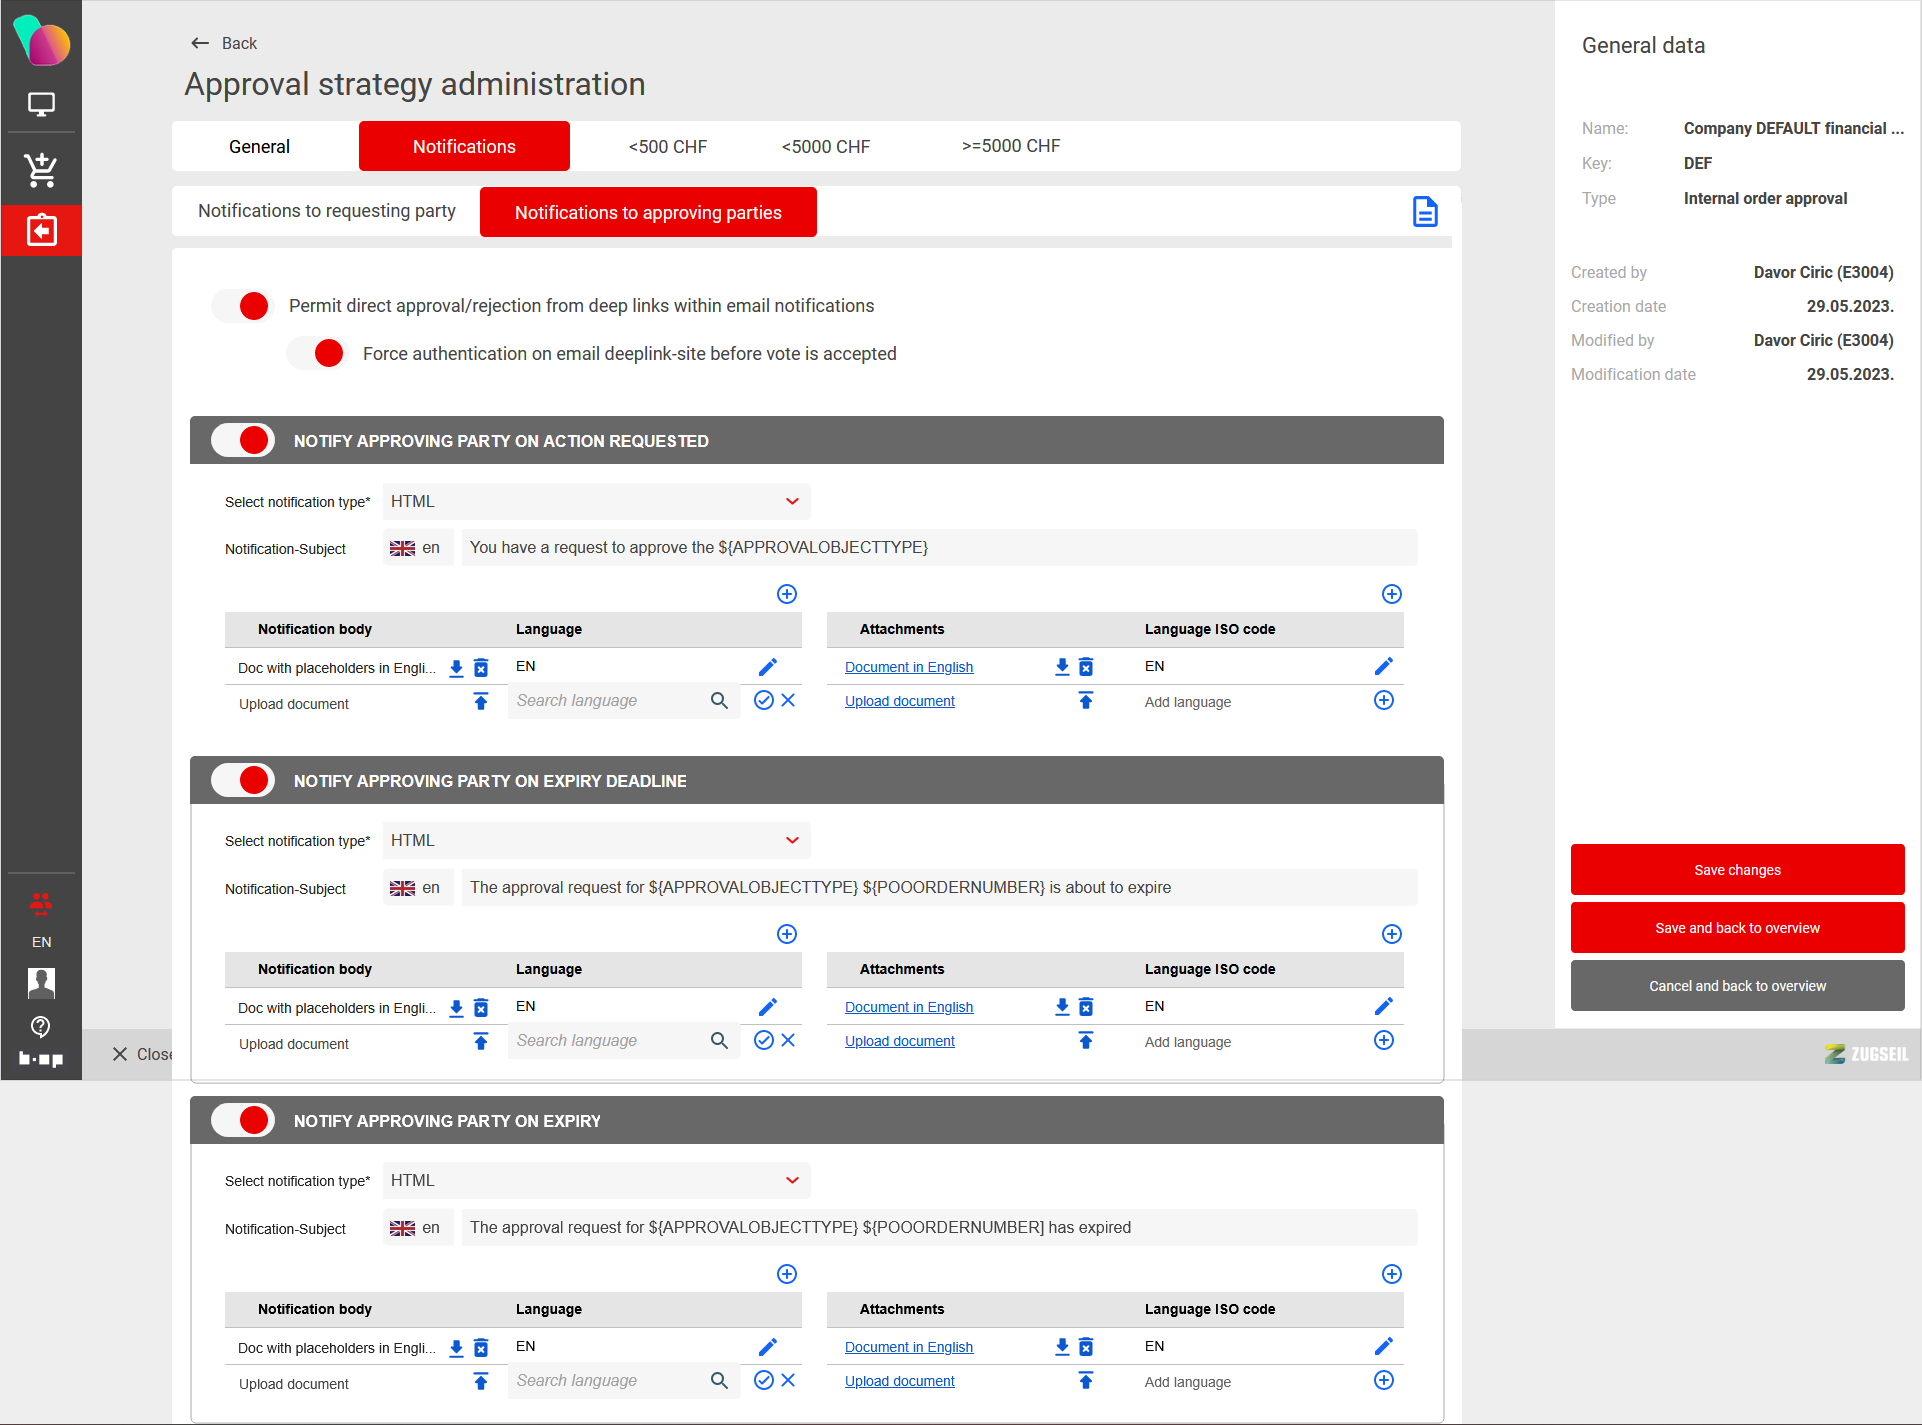
Task: Click Save and back to overview
Action: coord(1737,928)
